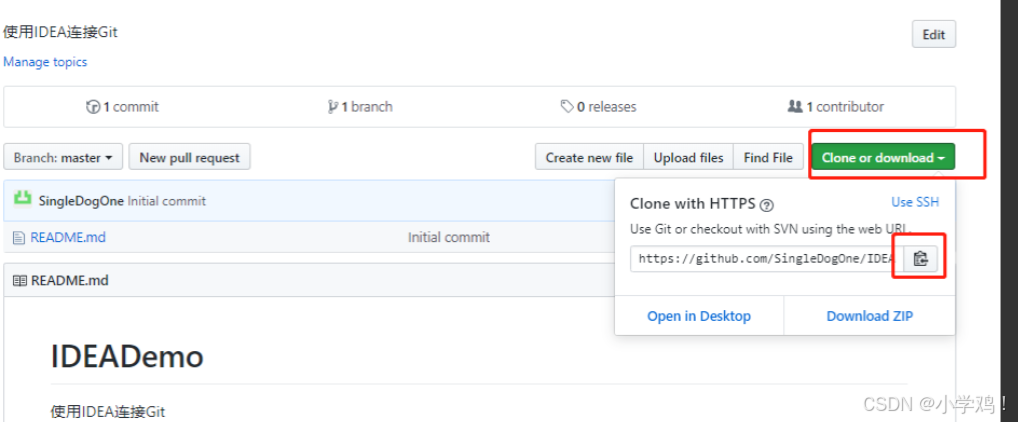The width and height of the screenshot is (1018, 422).
Task: Click the Upload files button
Action: 688,157
